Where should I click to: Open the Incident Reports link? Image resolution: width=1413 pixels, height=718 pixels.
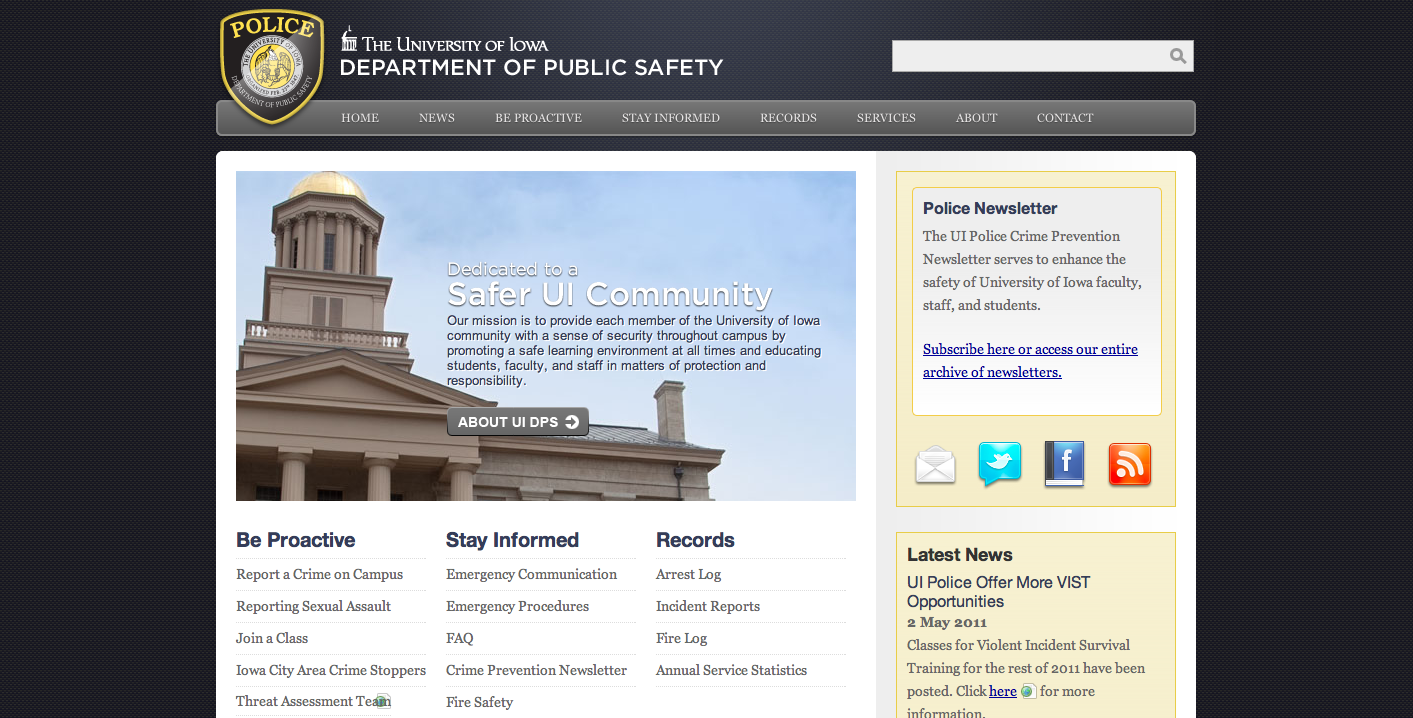(708, 606)
